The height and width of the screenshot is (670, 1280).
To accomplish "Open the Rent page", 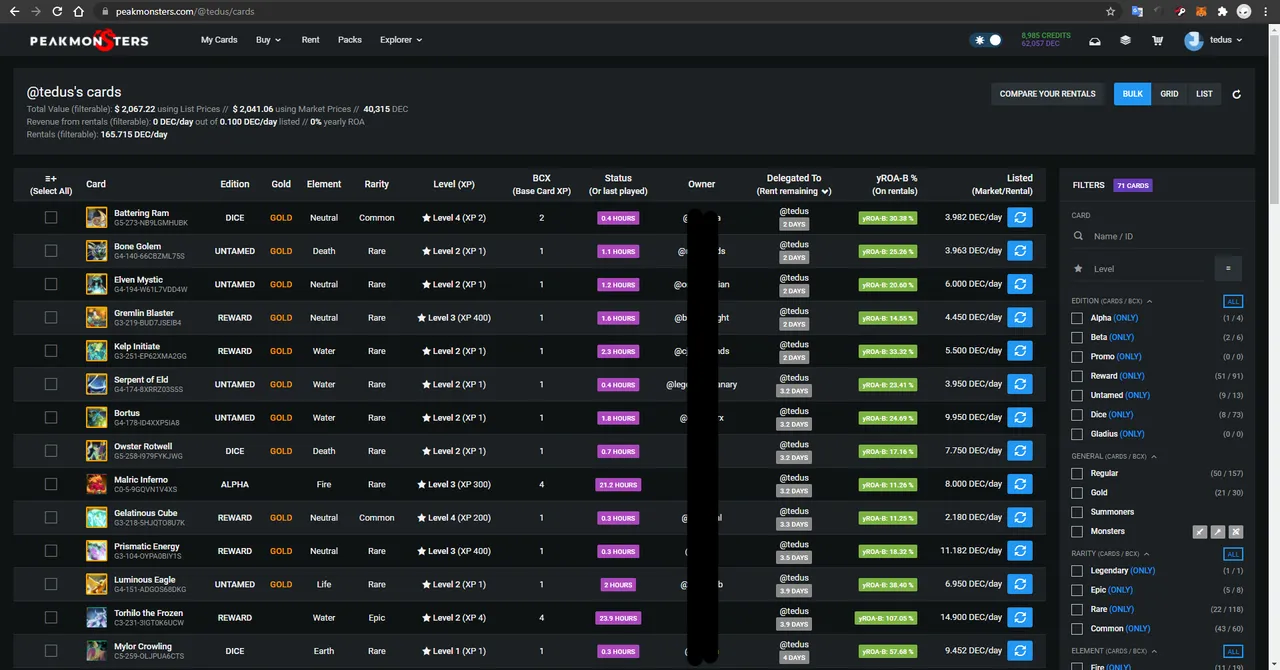I will [x=311, y=40].
